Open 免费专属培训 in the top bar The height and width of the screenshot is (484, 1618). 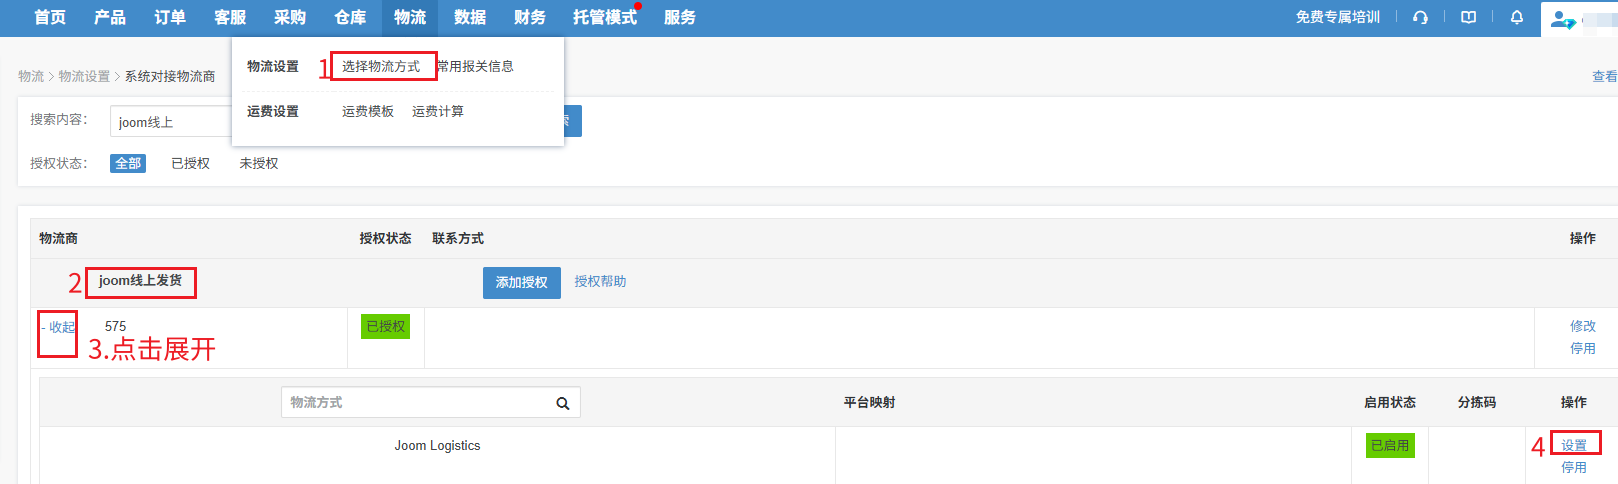[x=1337, y=17]
